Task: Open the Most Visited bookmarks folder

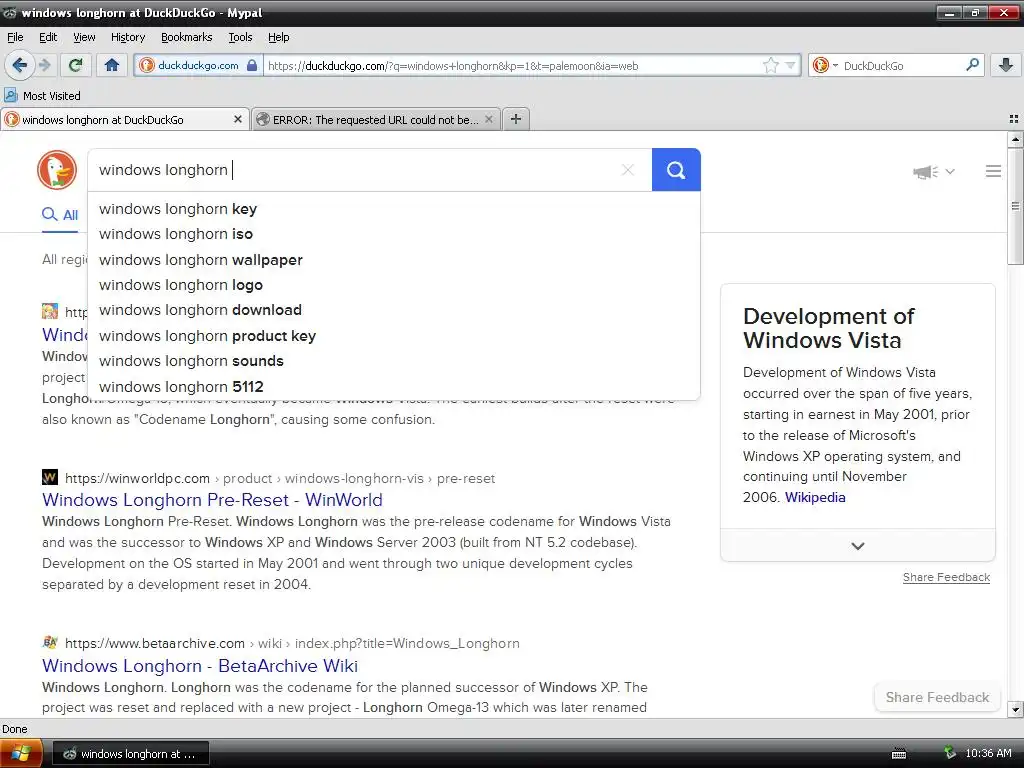Action: pos(42,96)
